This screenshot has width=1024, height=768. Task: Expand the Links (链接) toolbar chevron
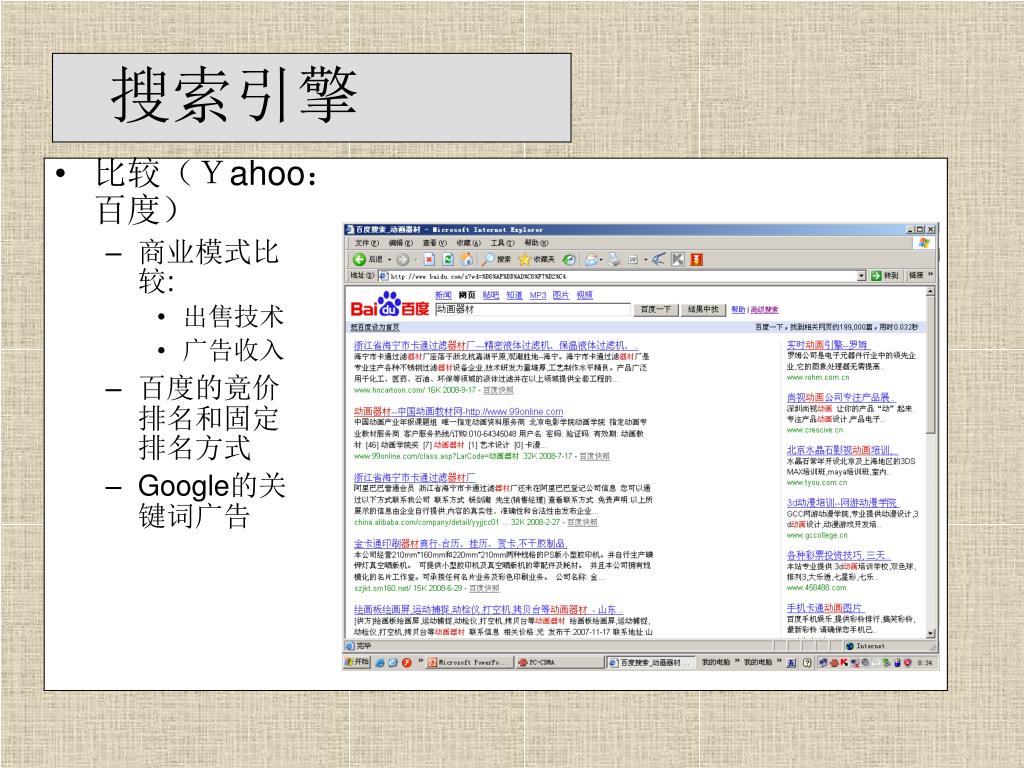931,275
